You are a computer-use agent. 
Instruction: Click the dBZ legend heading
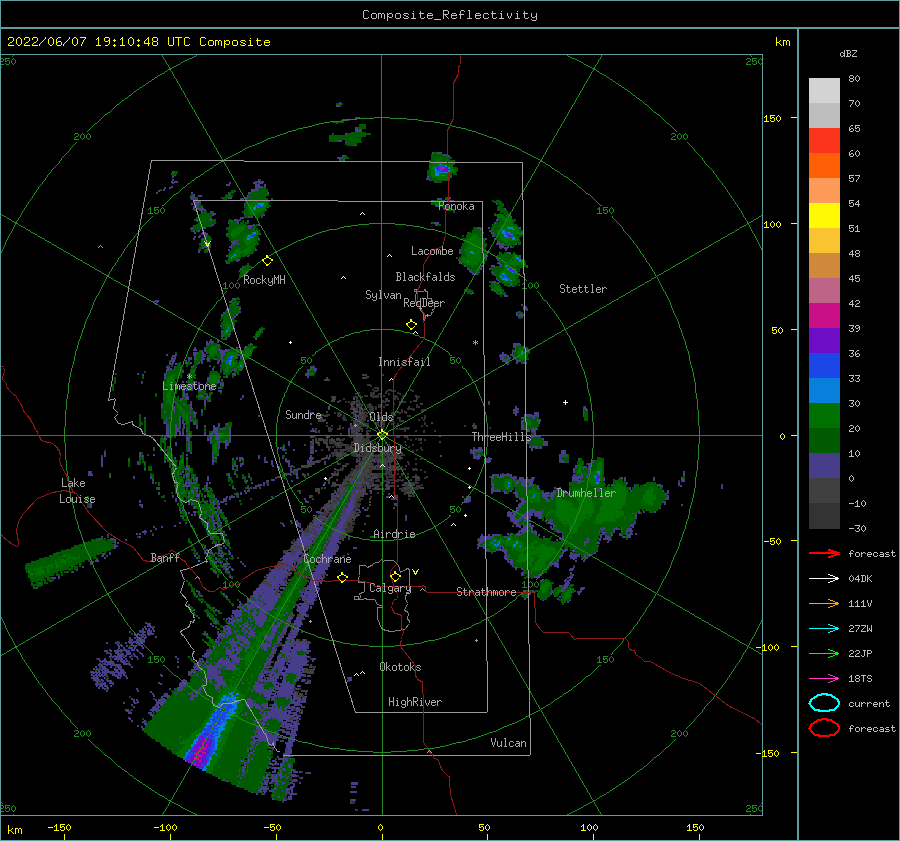pyautogui.click(x=848, y=54)
